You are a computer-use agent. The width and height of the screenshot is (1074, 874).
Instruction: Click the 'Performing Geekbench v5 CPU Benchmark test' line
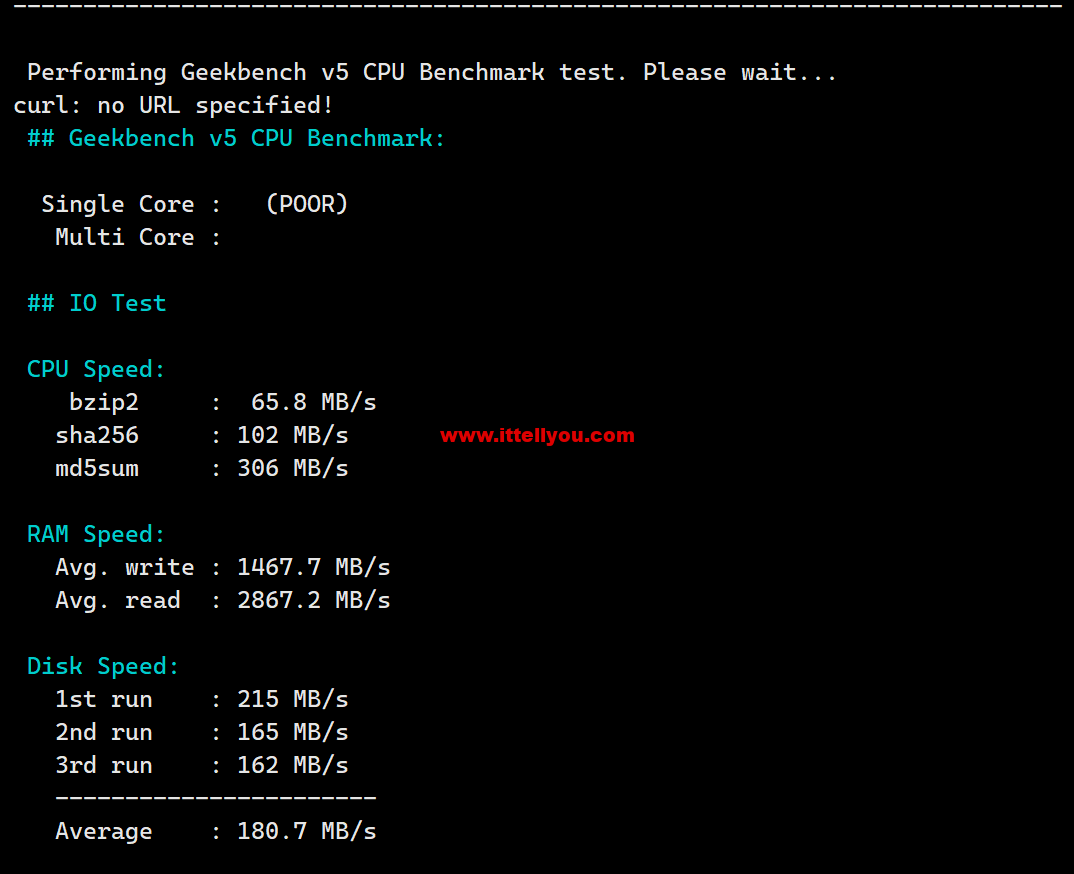click(432, 73)
